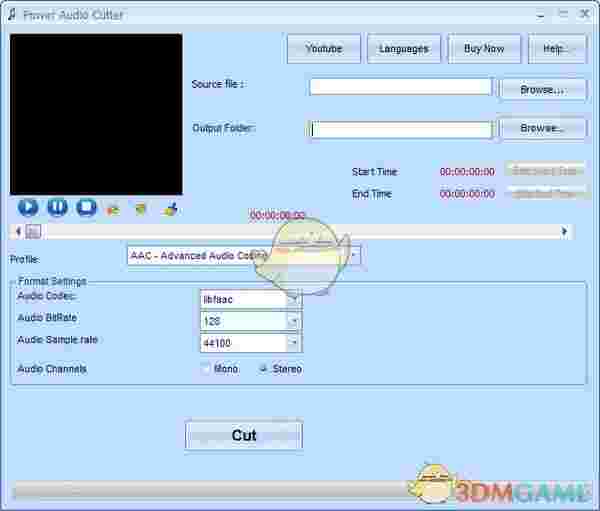The height and width of the screenshot is (511, 600).
Task: Focus the Output Folder text field
Action: point(400,129)
